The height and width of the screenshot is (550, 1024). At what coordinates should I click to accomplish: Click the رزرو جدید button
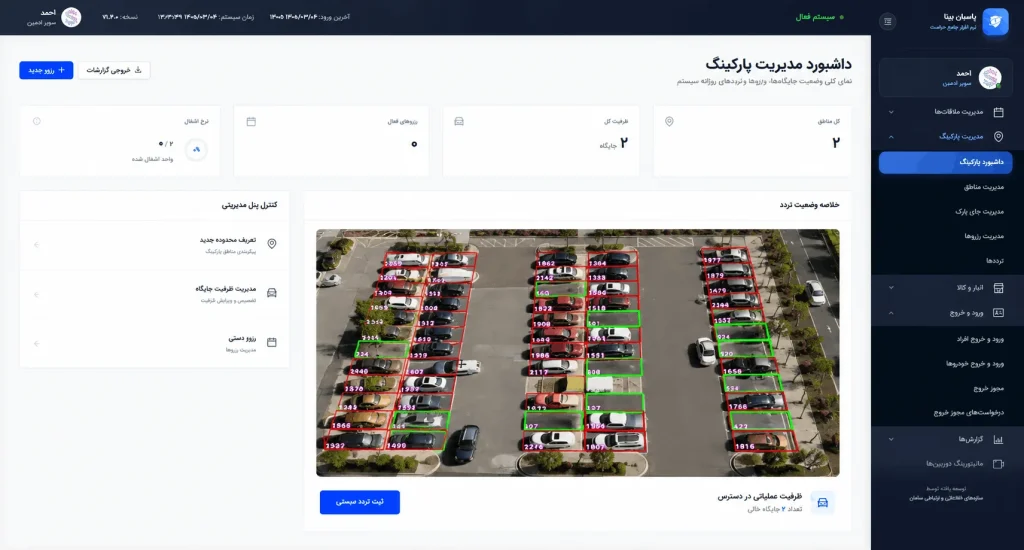click(x=46, y=70)
